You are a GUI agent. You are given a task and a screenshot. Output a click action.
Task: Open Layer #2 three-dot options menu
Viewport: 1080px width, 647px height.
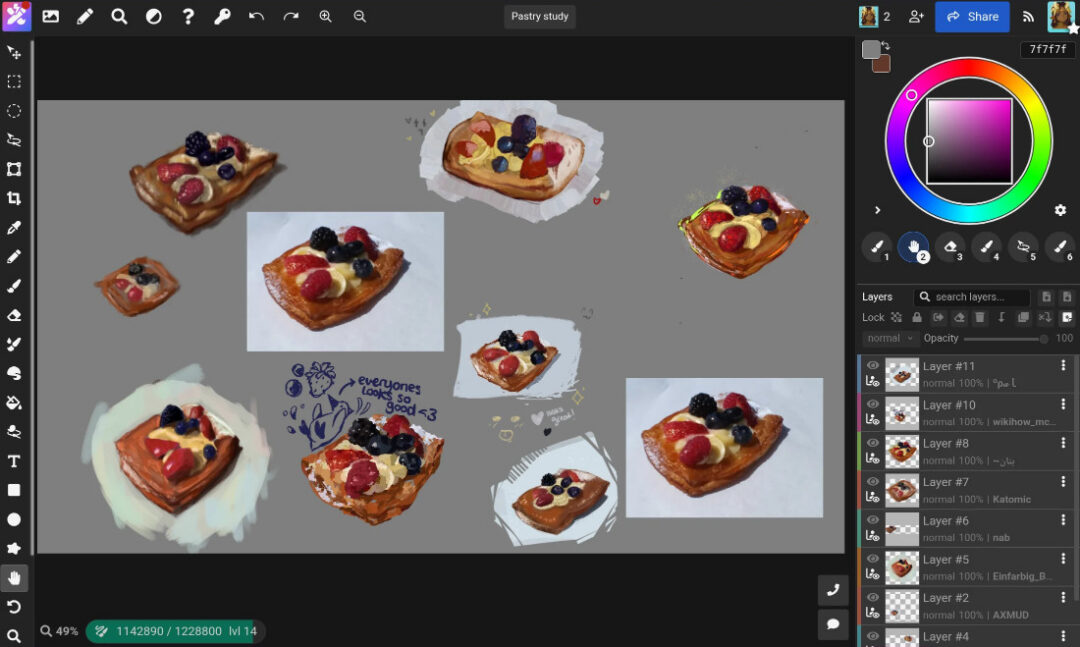[x=1063, y=597]
